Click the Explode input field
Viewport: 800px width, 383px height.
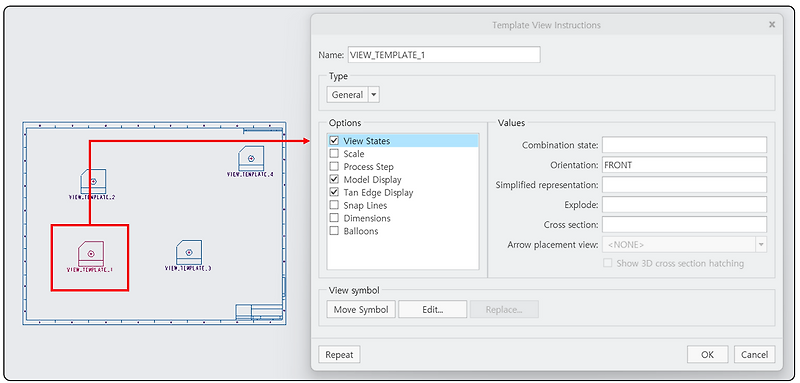click(x=684, y=205)
